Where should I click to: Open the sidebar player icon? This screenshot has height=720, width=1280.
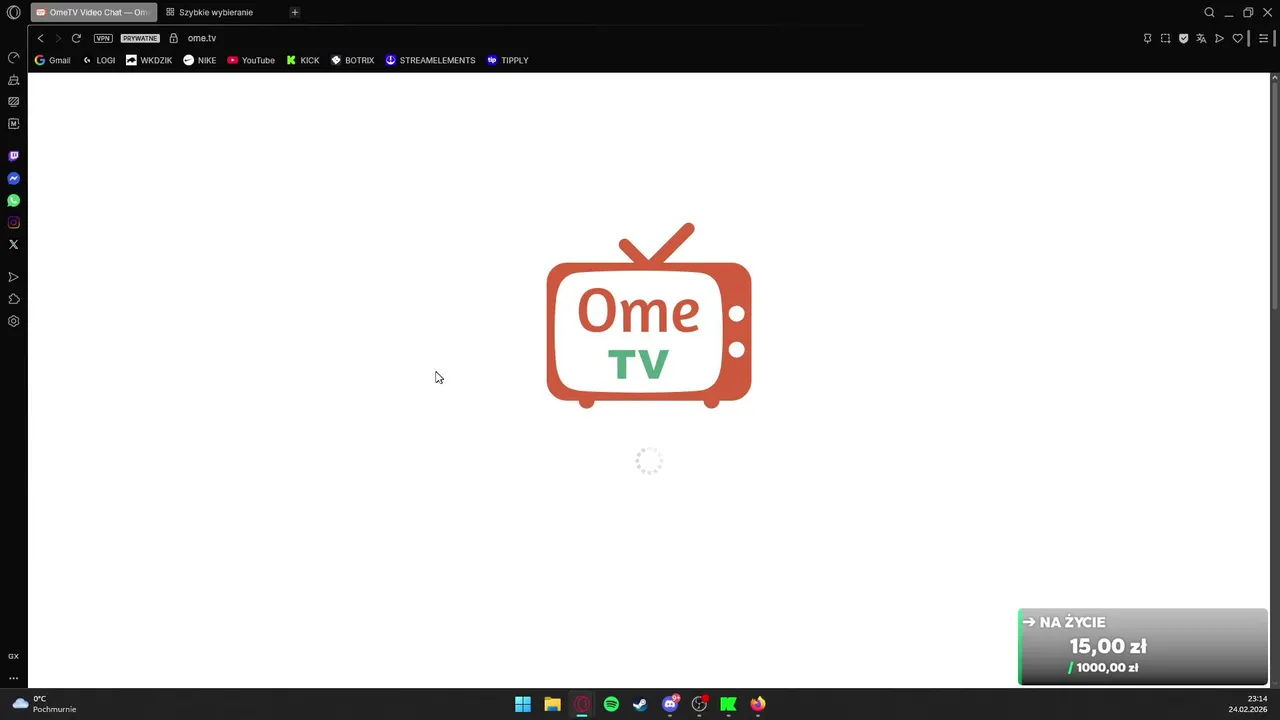tap(14, 277)
